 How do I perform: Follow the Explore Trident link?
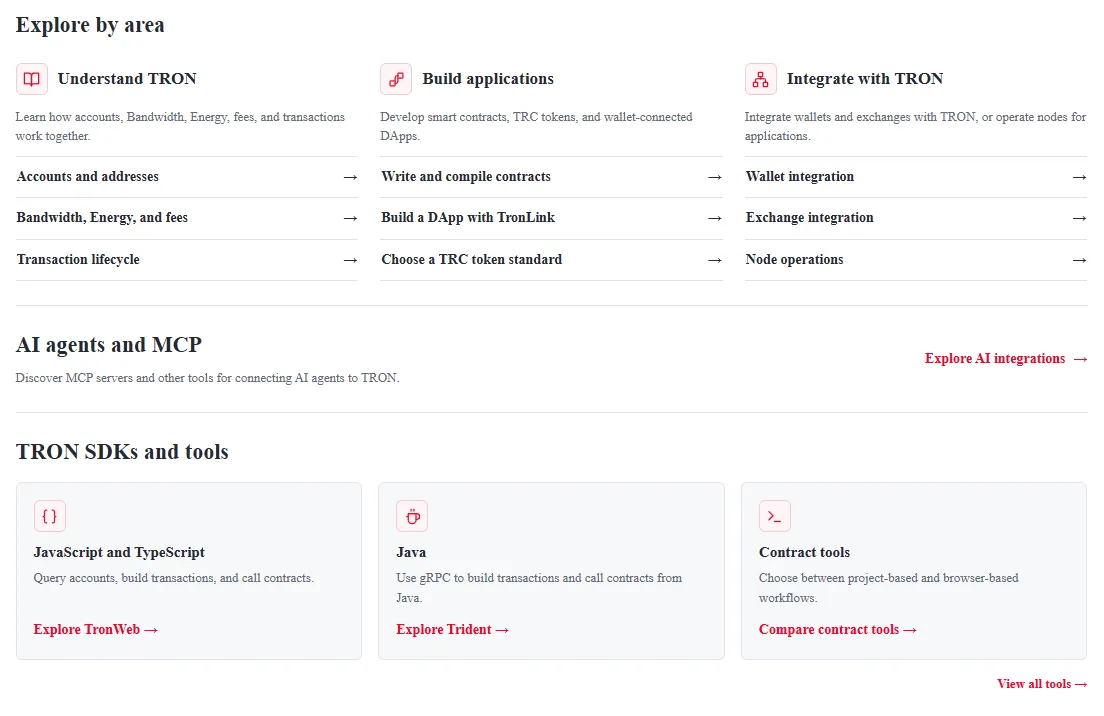pos(452,629)
